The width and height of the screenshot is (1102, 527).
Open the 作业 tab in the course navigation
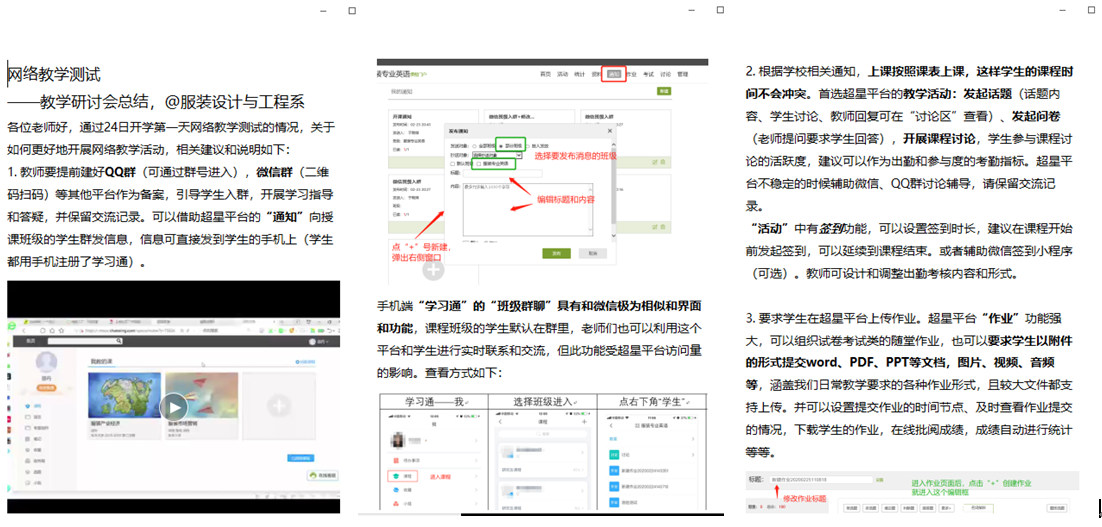tap(632, 74)
